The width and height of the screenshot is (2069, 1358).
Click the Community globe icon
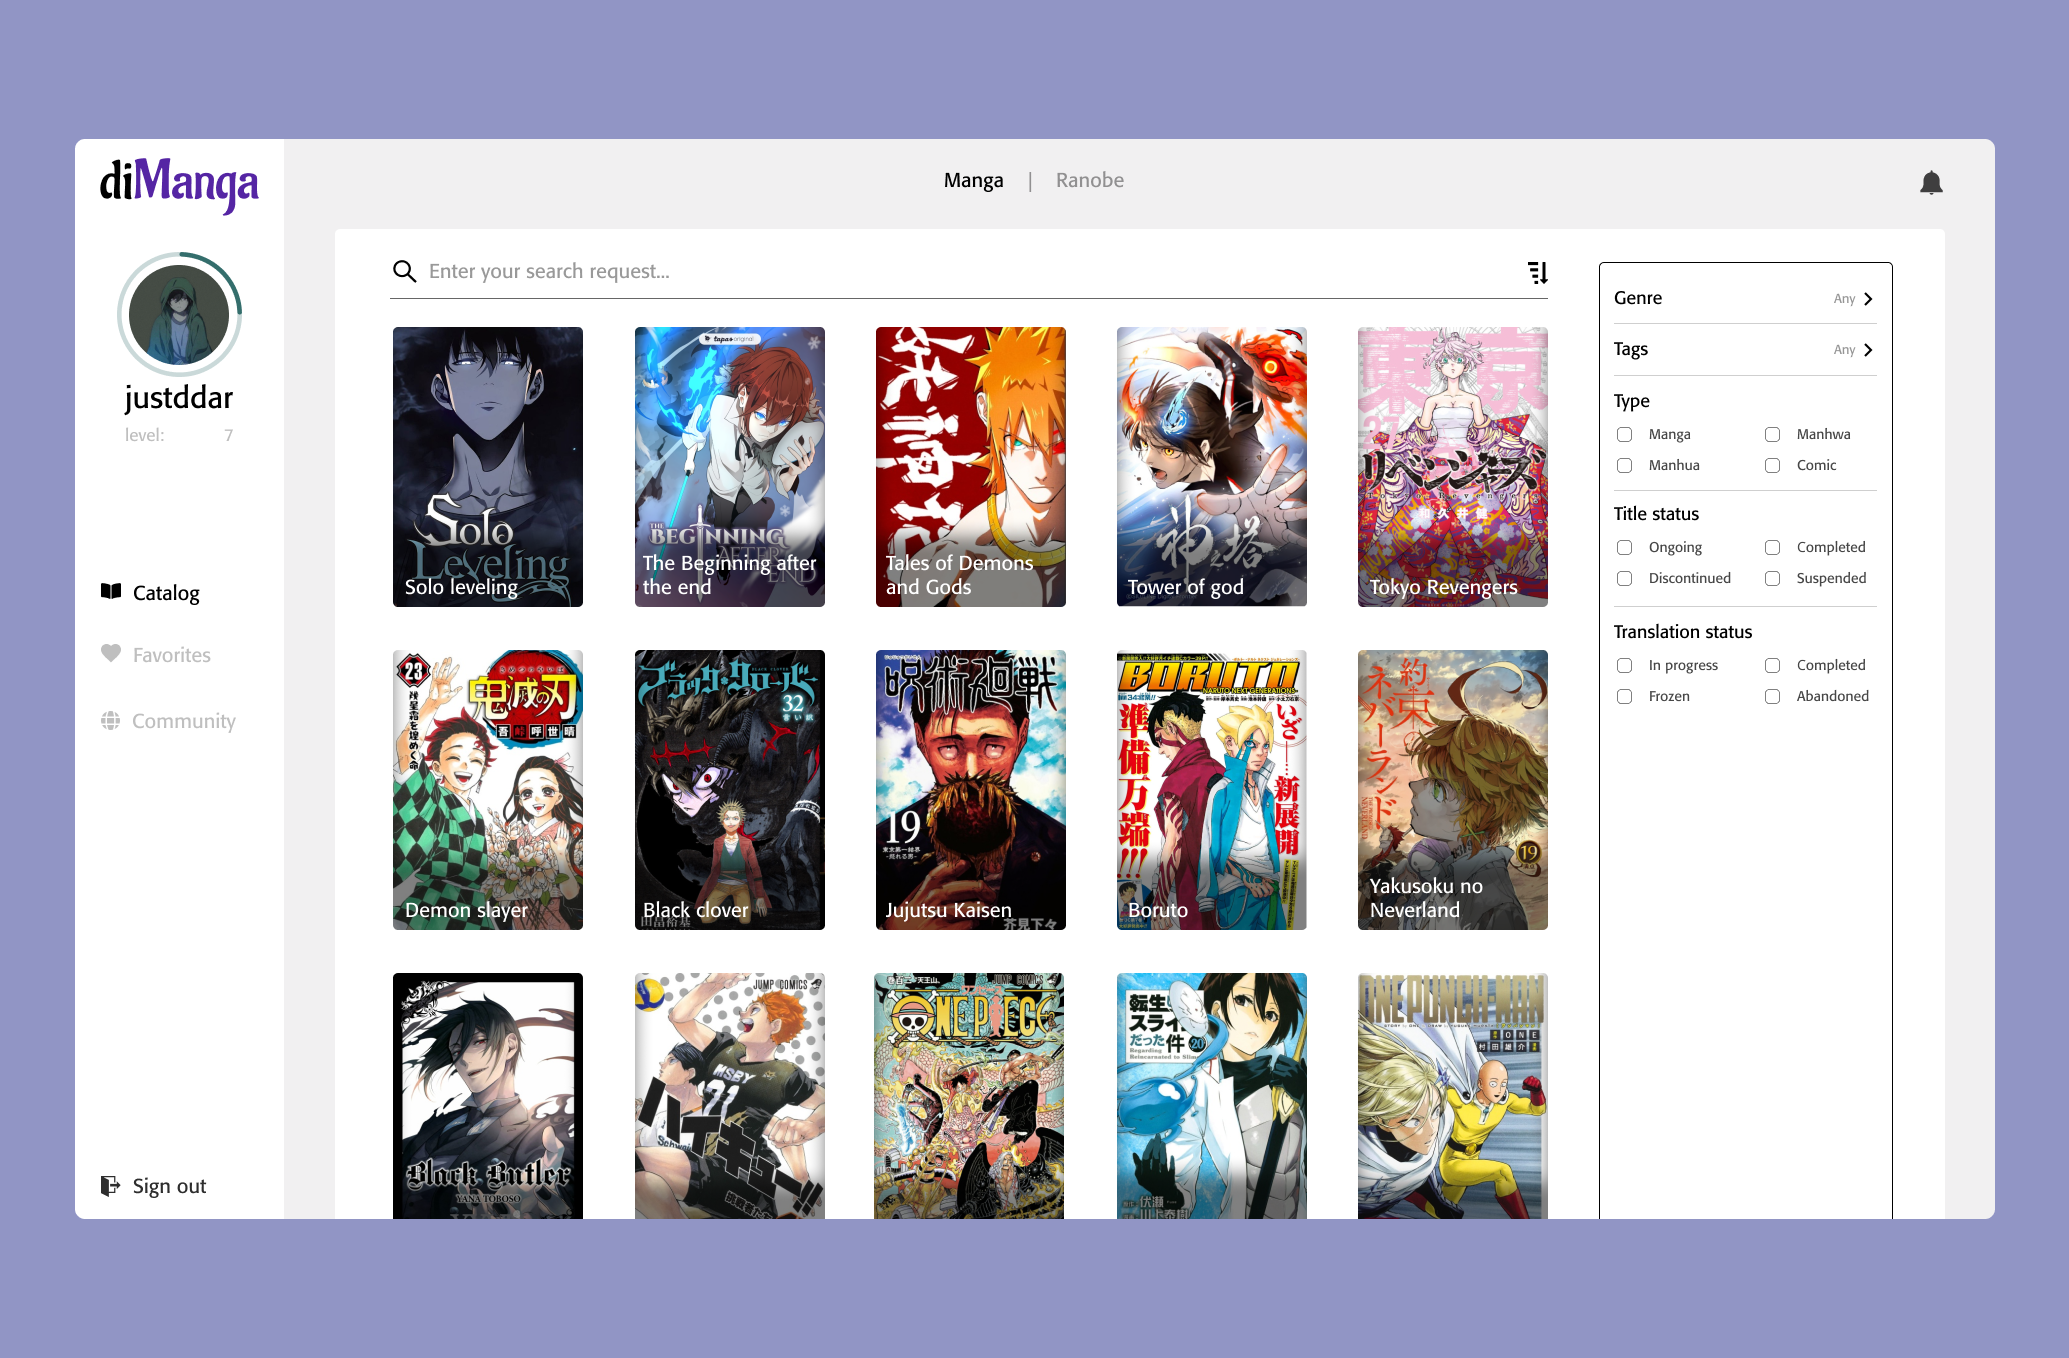click(111, 721)
